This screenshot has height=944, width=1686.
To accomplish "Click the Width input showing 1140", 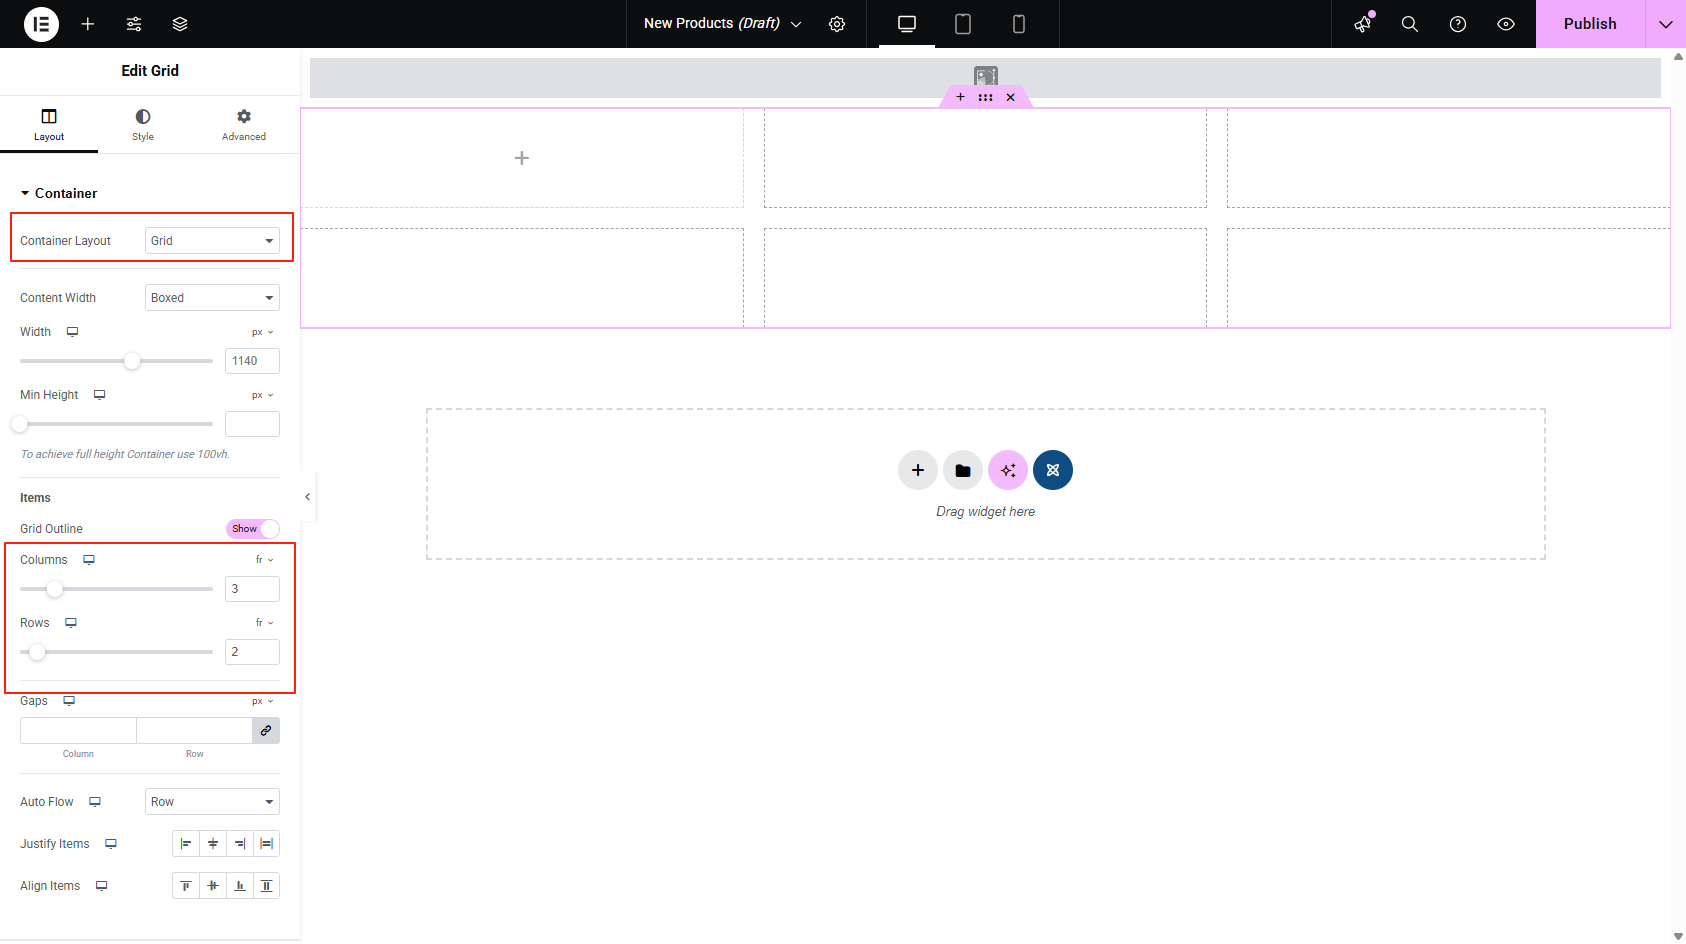I will 251,360.
